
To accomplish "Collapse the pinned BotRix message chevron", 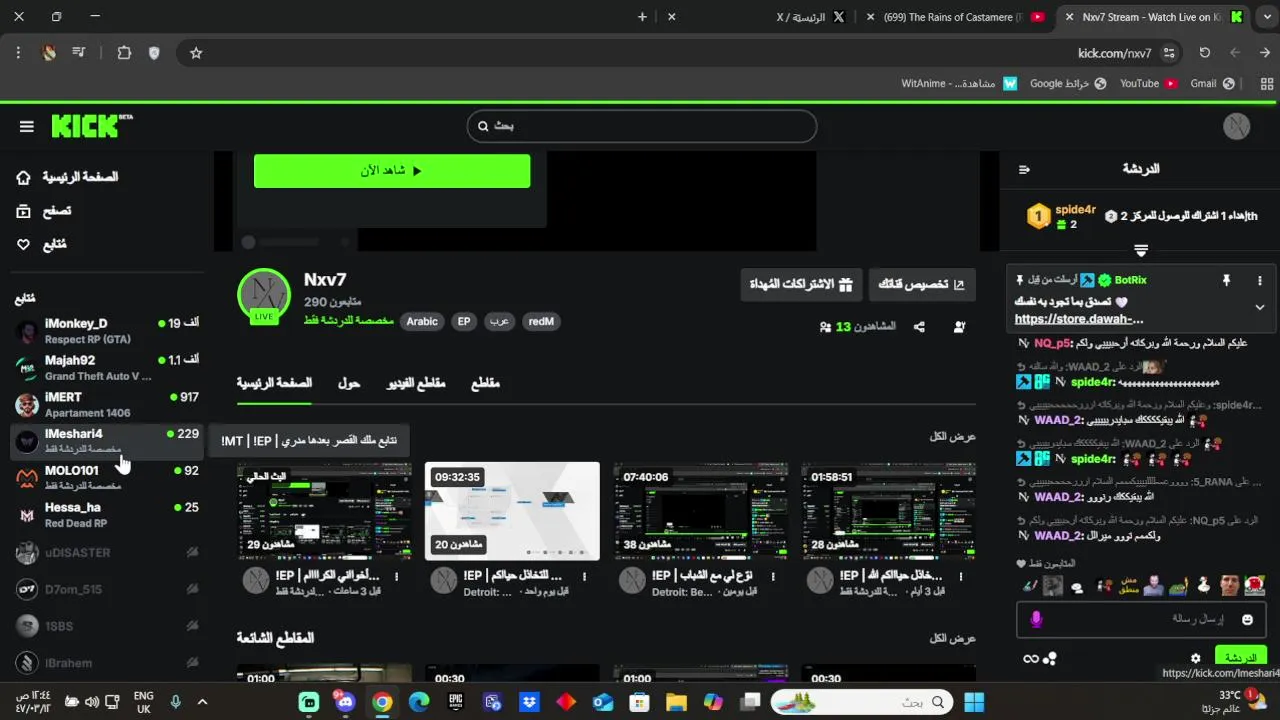I will pyautogui.click(x=1260, y=307).
